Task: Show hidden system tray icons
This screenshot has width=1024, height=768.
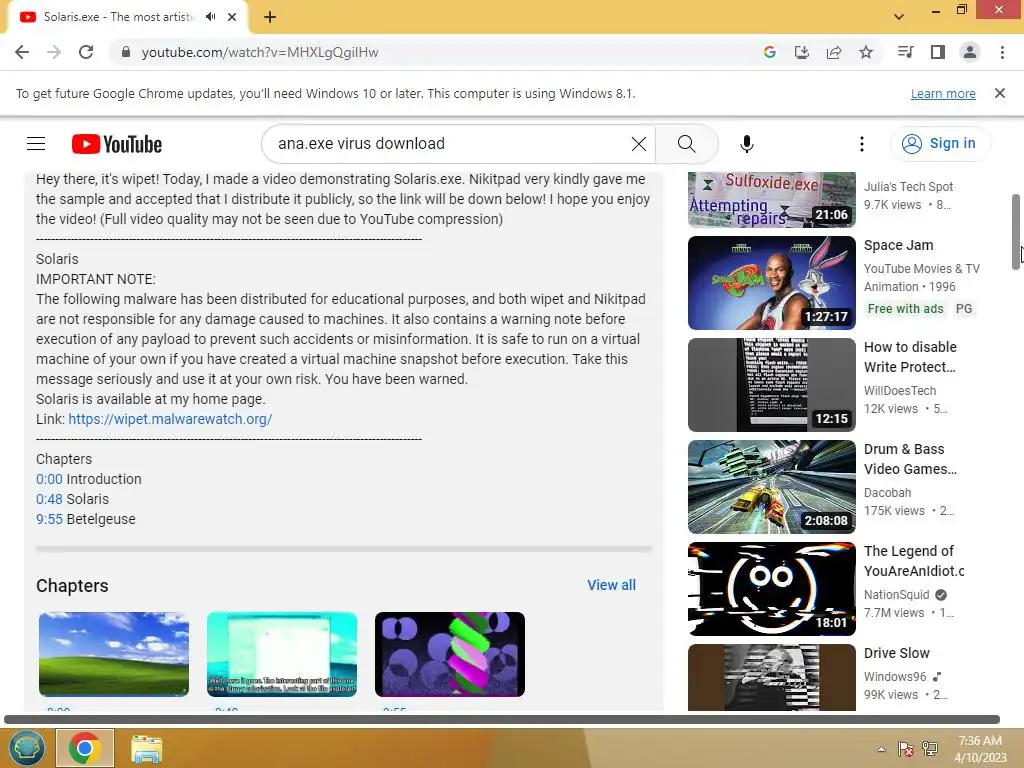Action: (881, 749)
